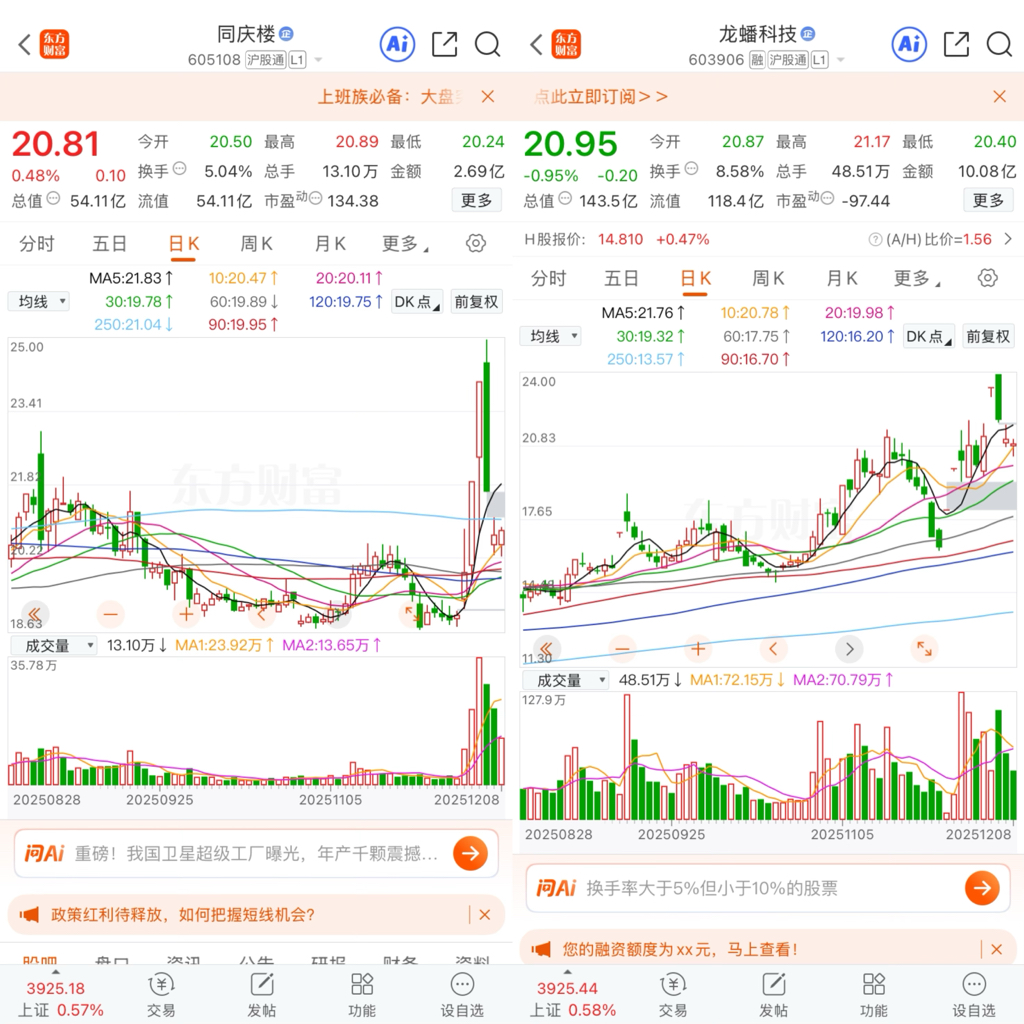Open 上班族必备 banner on 同庆楼 page
Viewport: 1024px width, 1024px height.
pyautogui.click(x=390, y=97)
